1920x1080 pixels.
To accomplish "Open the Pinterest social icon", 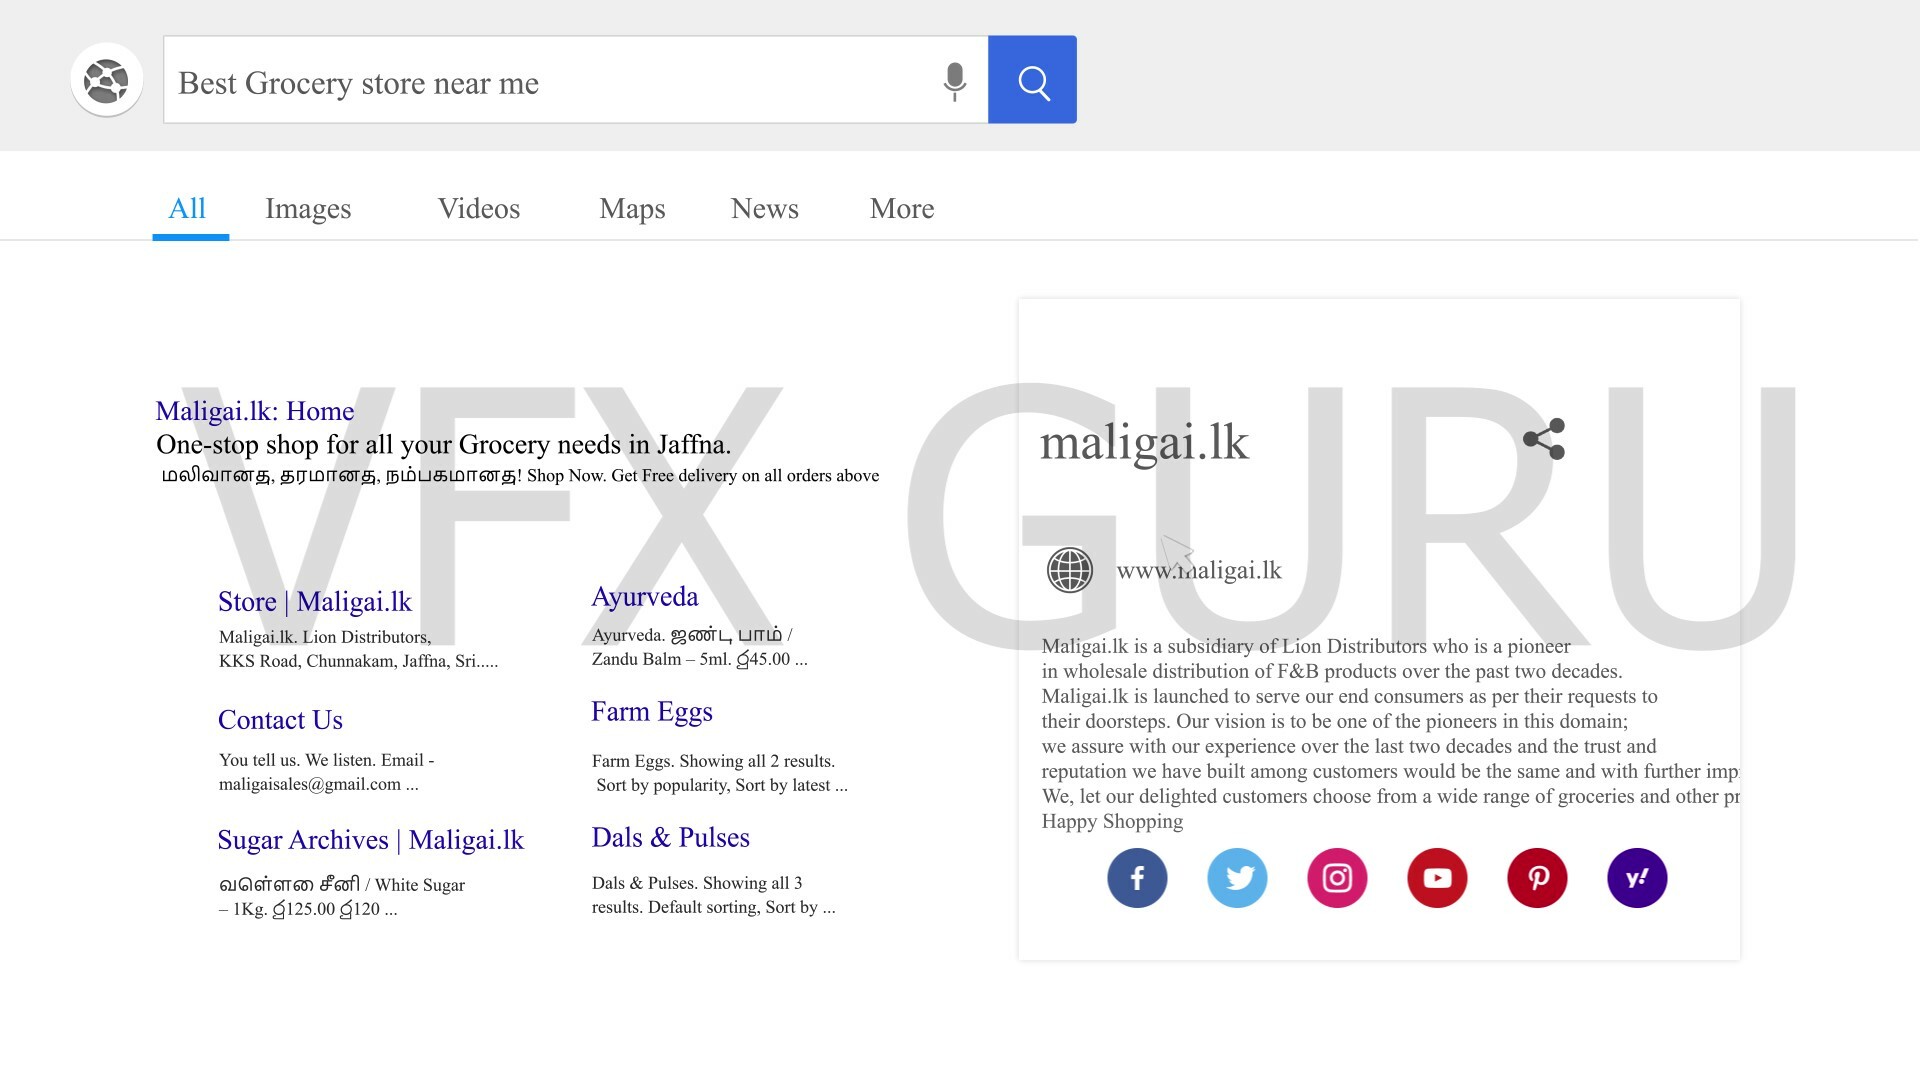I will pyautogui.click(x=1537, y=878).
